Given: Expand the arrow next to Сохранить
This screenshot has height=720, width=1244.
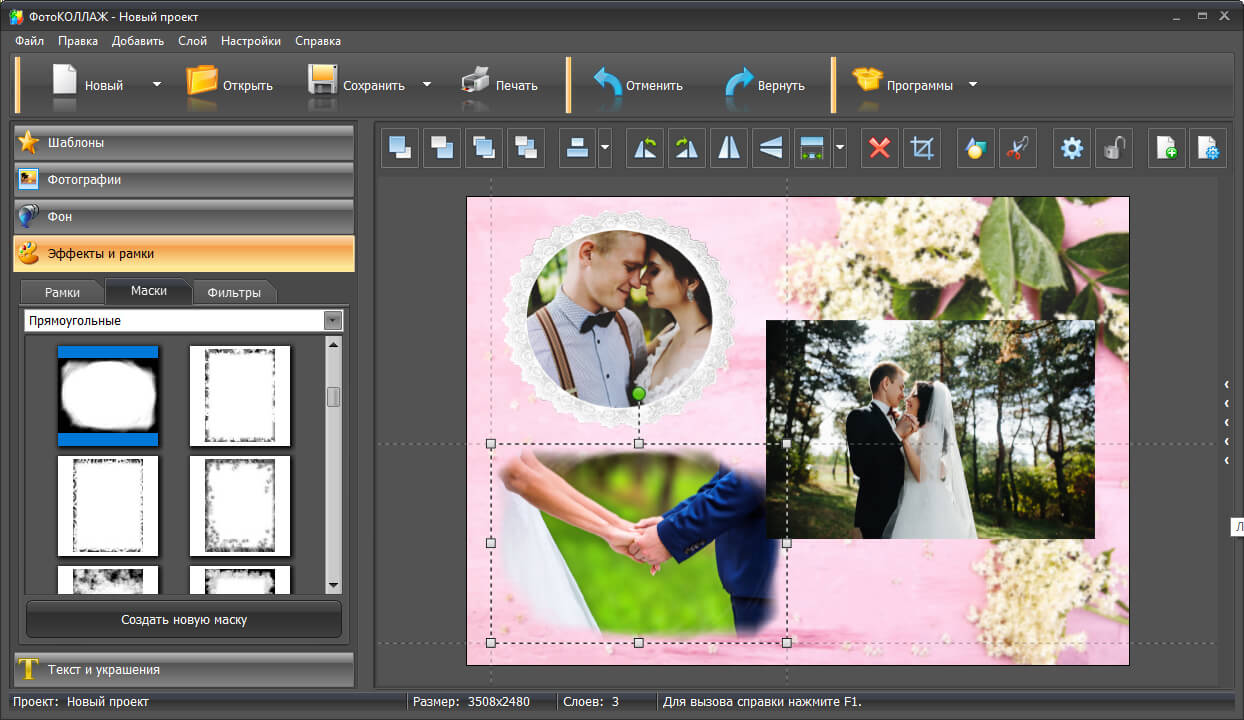Looking at the screenshot, I should 427,85.
